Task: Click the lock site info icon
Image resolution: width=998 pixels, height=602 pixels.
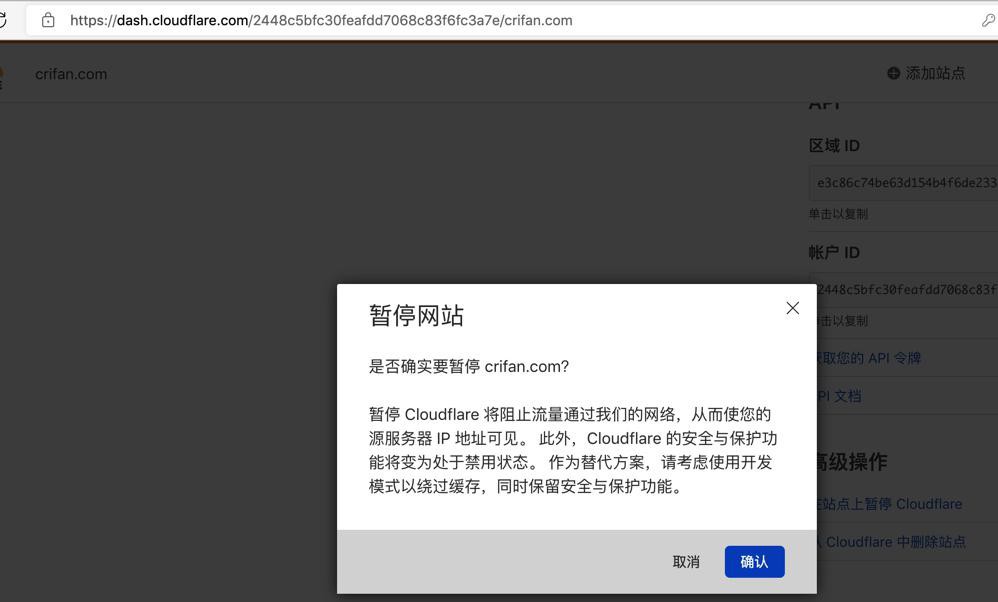Action: point(48,20)
